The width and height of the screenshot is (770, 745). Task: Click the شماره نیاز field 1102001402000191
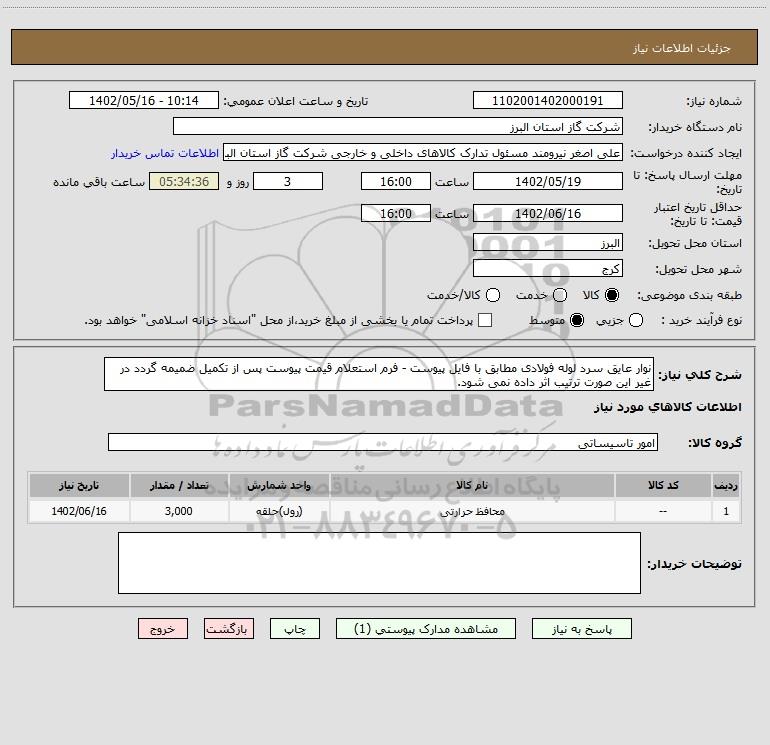tap(548, 101)
